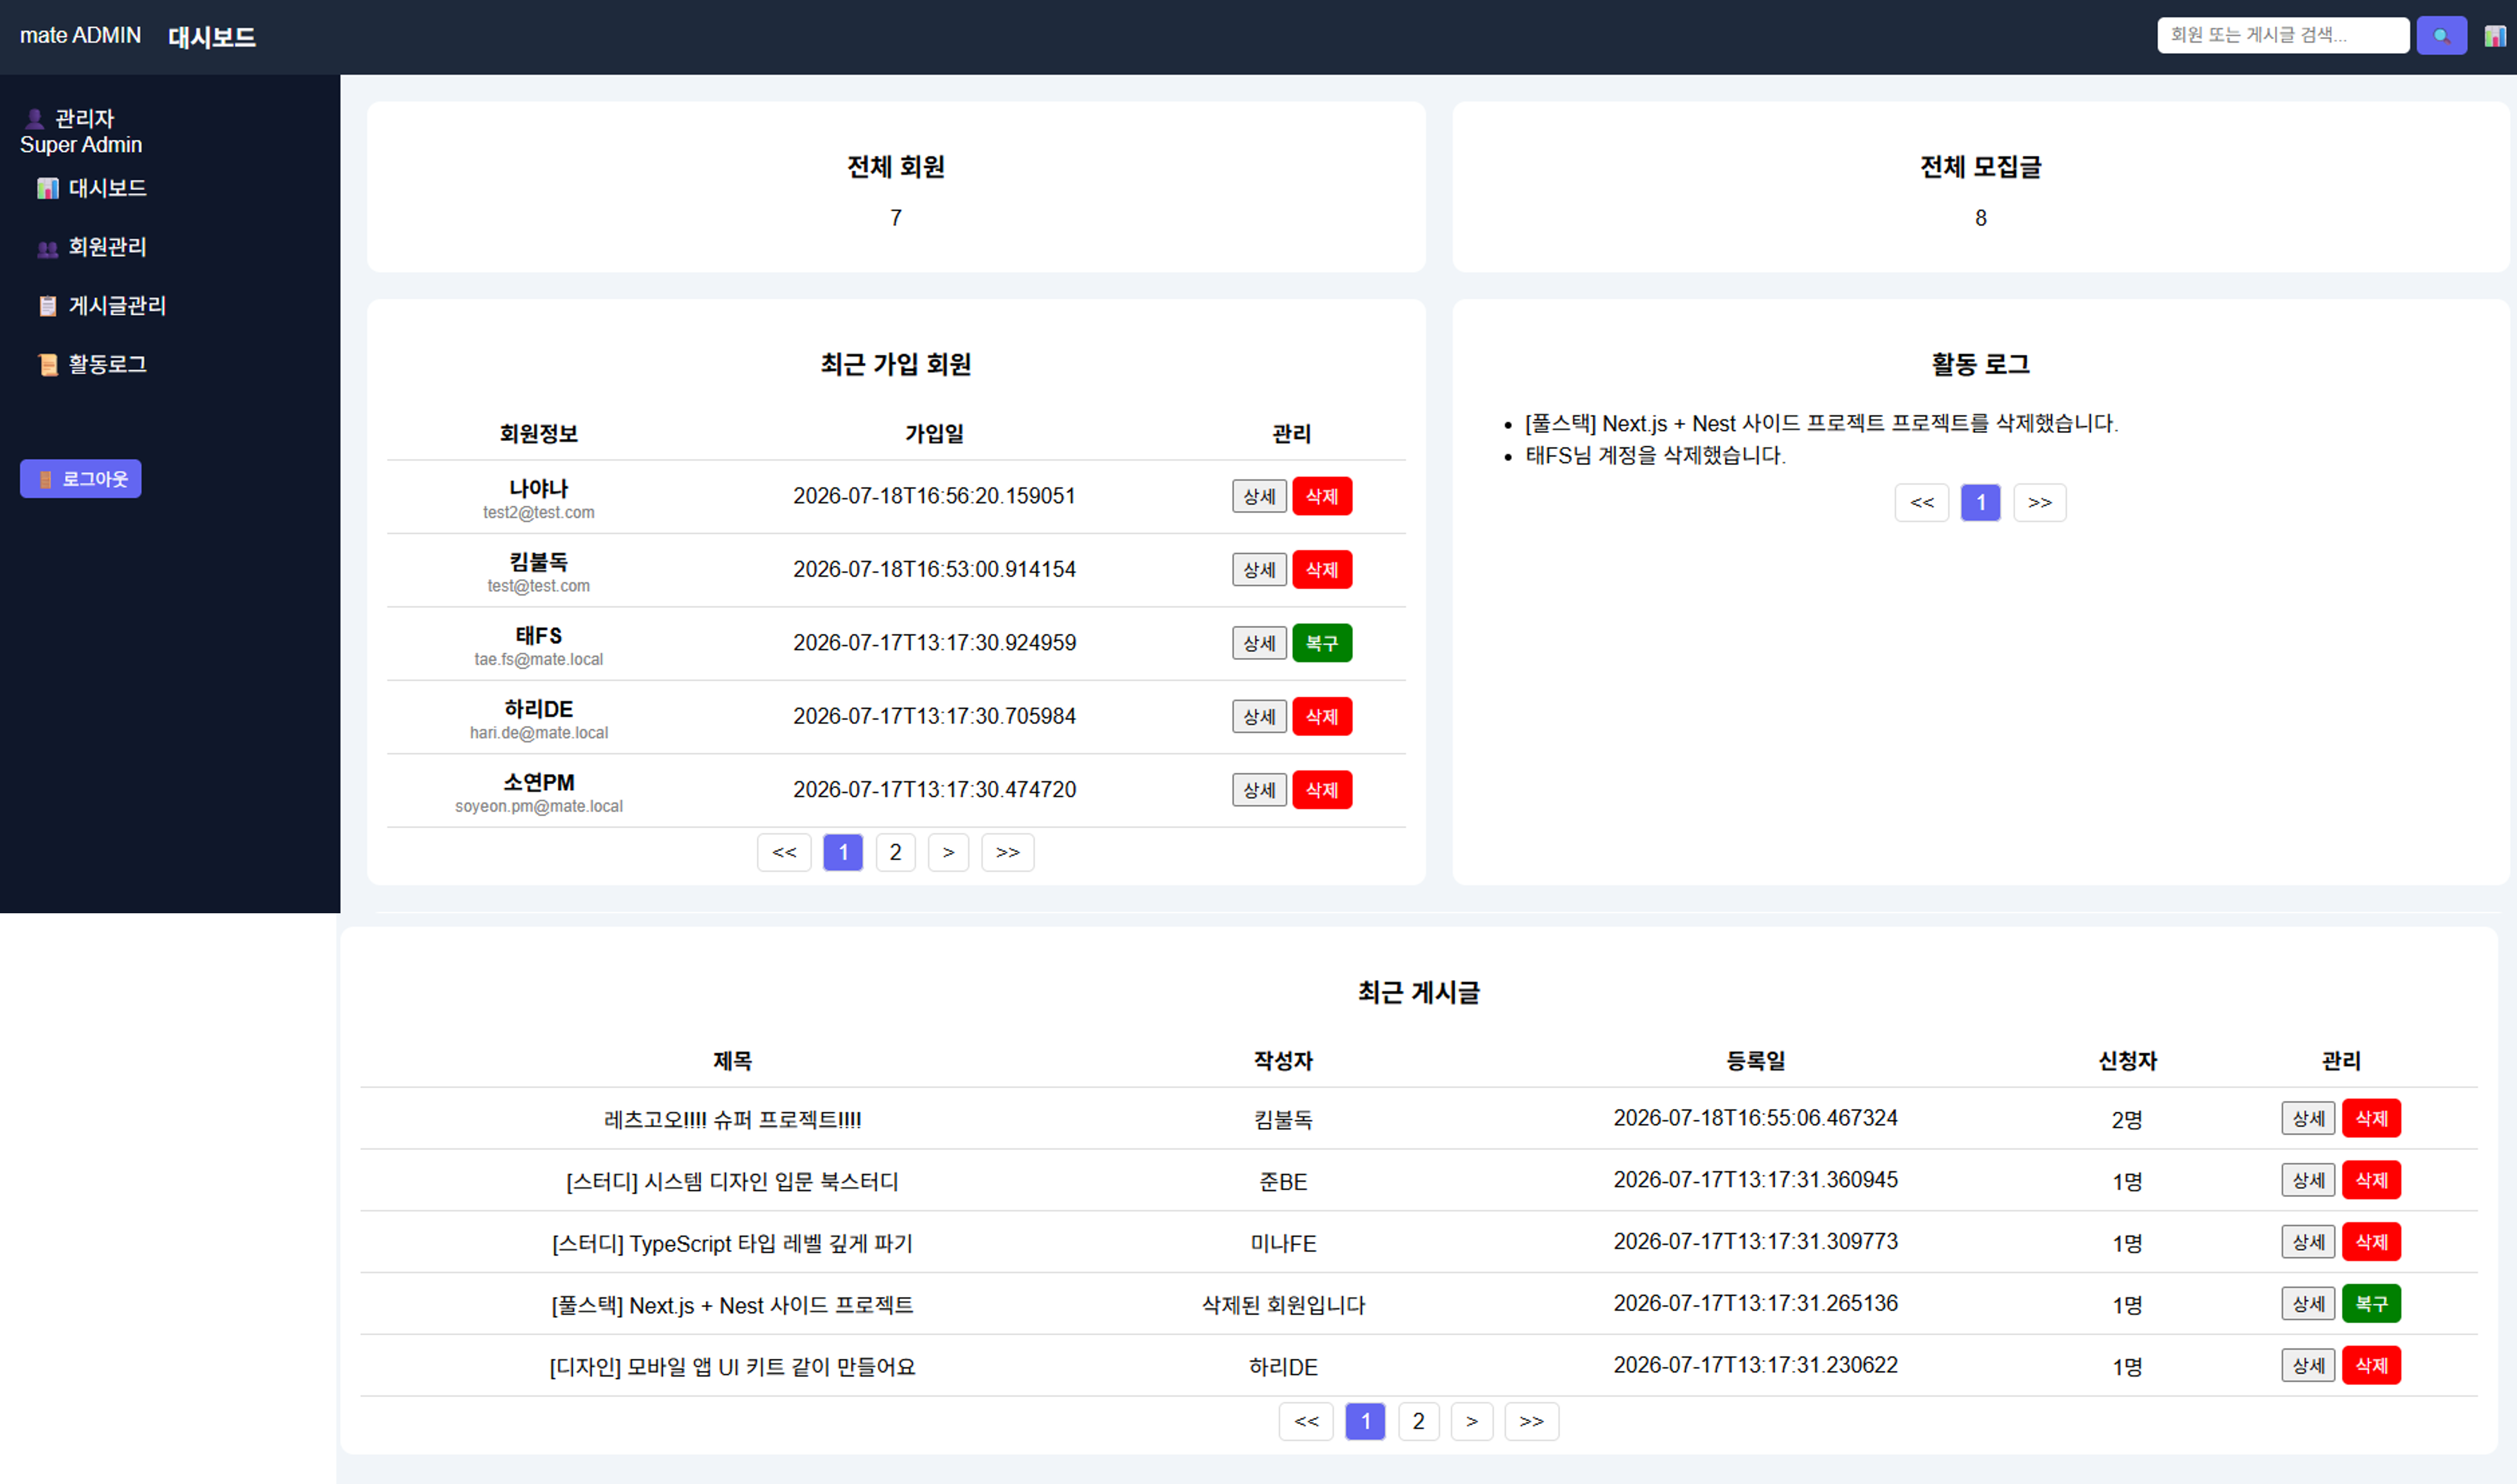Go to next page of recent posts
This screenshot has height=1484, width=2517.
click(x=1471, y=1421)
